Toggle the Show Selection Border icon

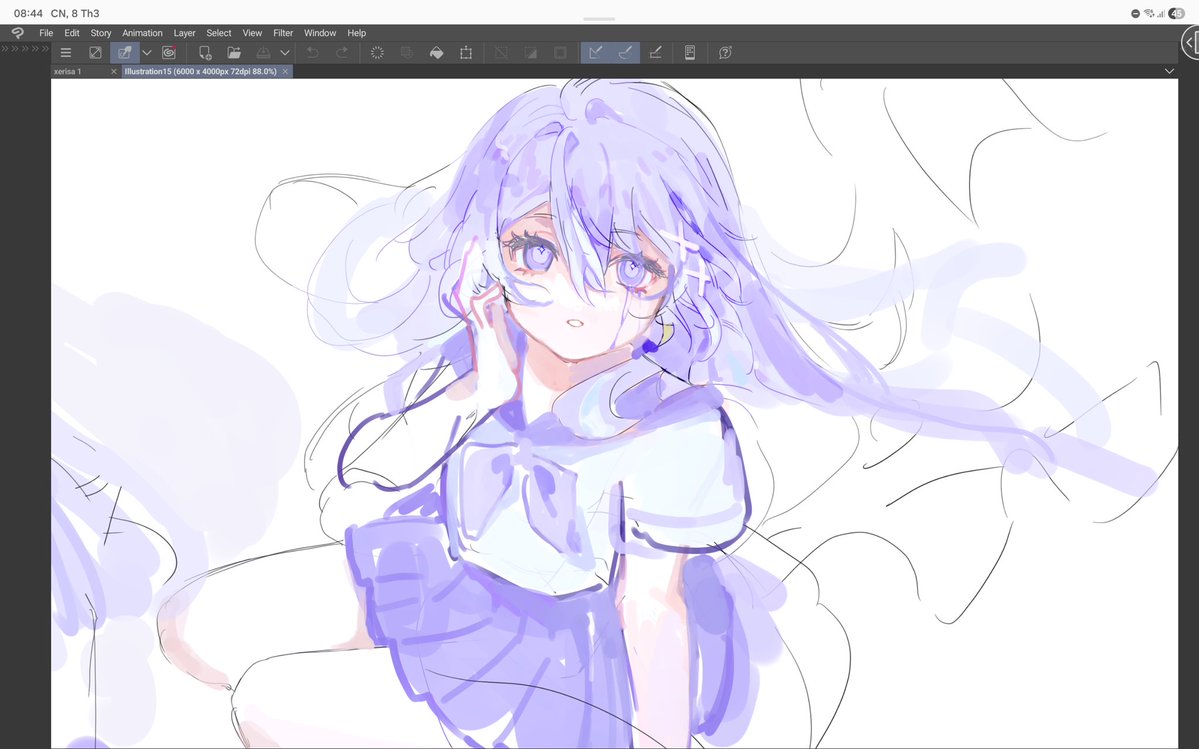(x=561, y=53)
